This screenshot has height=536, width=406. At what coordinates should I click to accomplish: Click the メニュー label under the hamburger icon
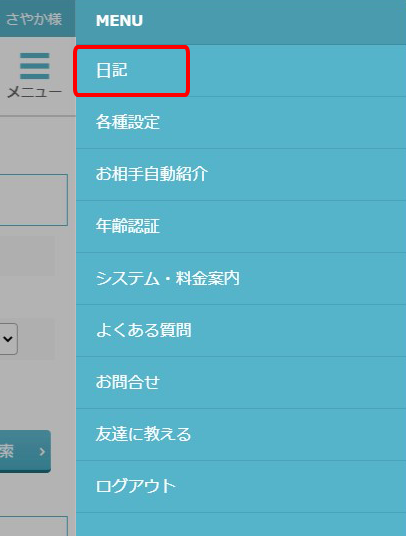(35, 92)
